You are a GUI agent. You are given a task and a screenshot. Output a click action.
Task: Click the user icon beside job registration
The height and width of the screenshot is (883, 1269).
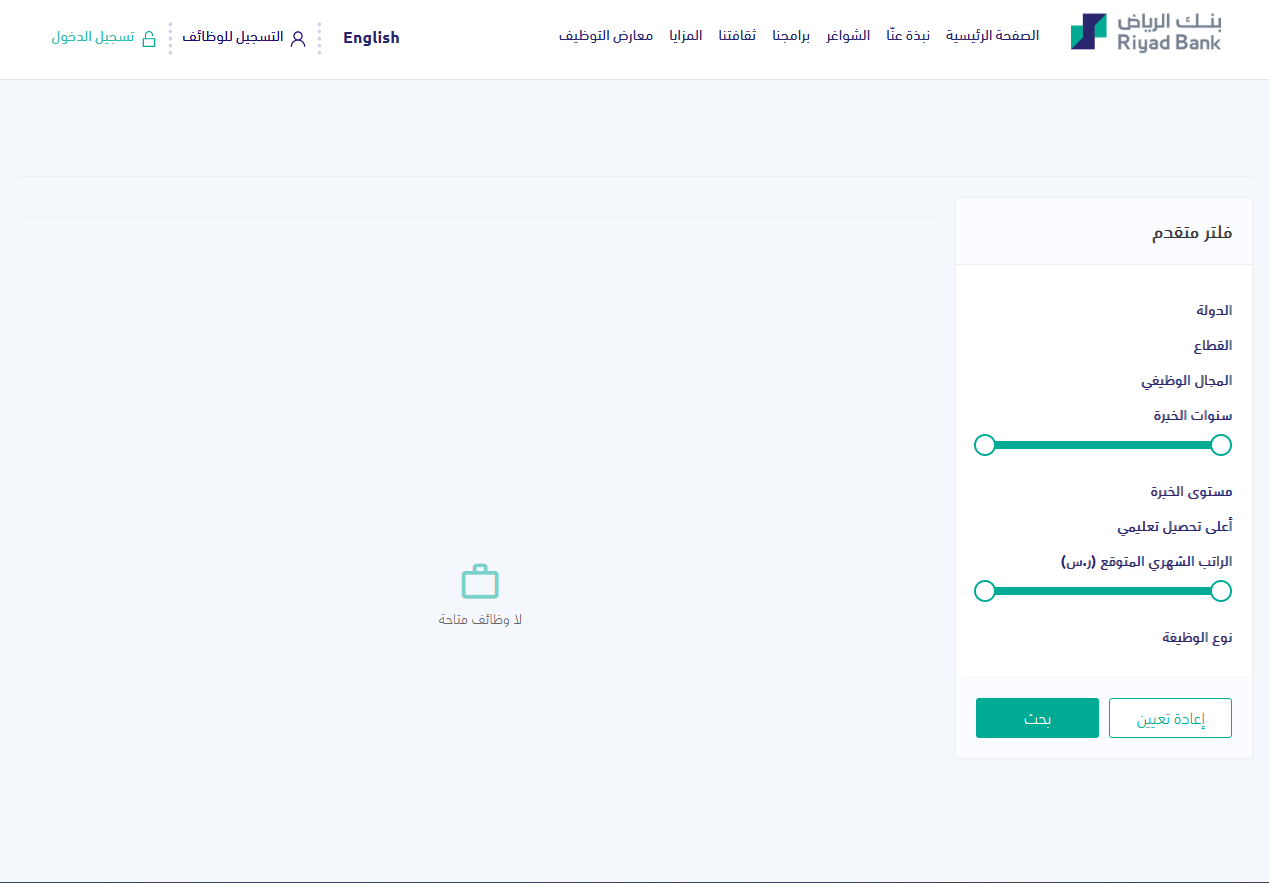coord(297,39)
